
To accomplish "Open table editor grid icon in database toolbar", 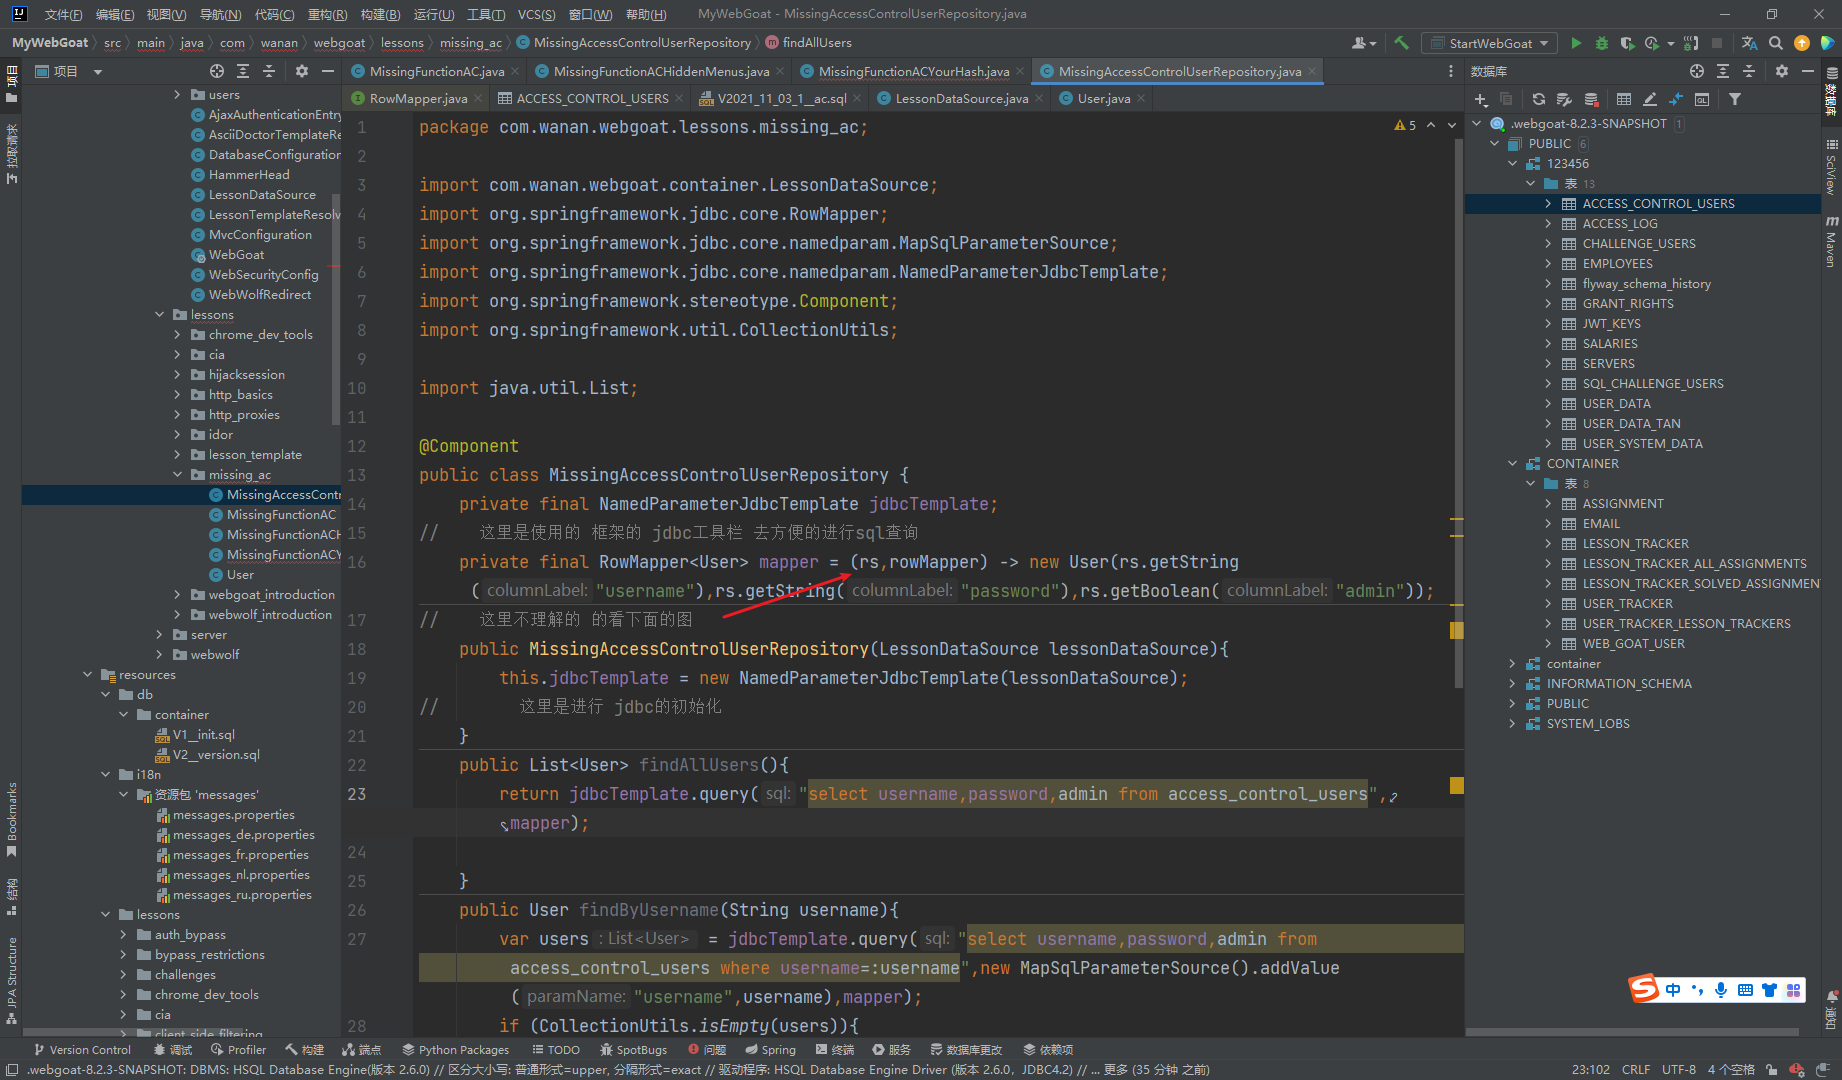I will click(x=1624, y=99).
